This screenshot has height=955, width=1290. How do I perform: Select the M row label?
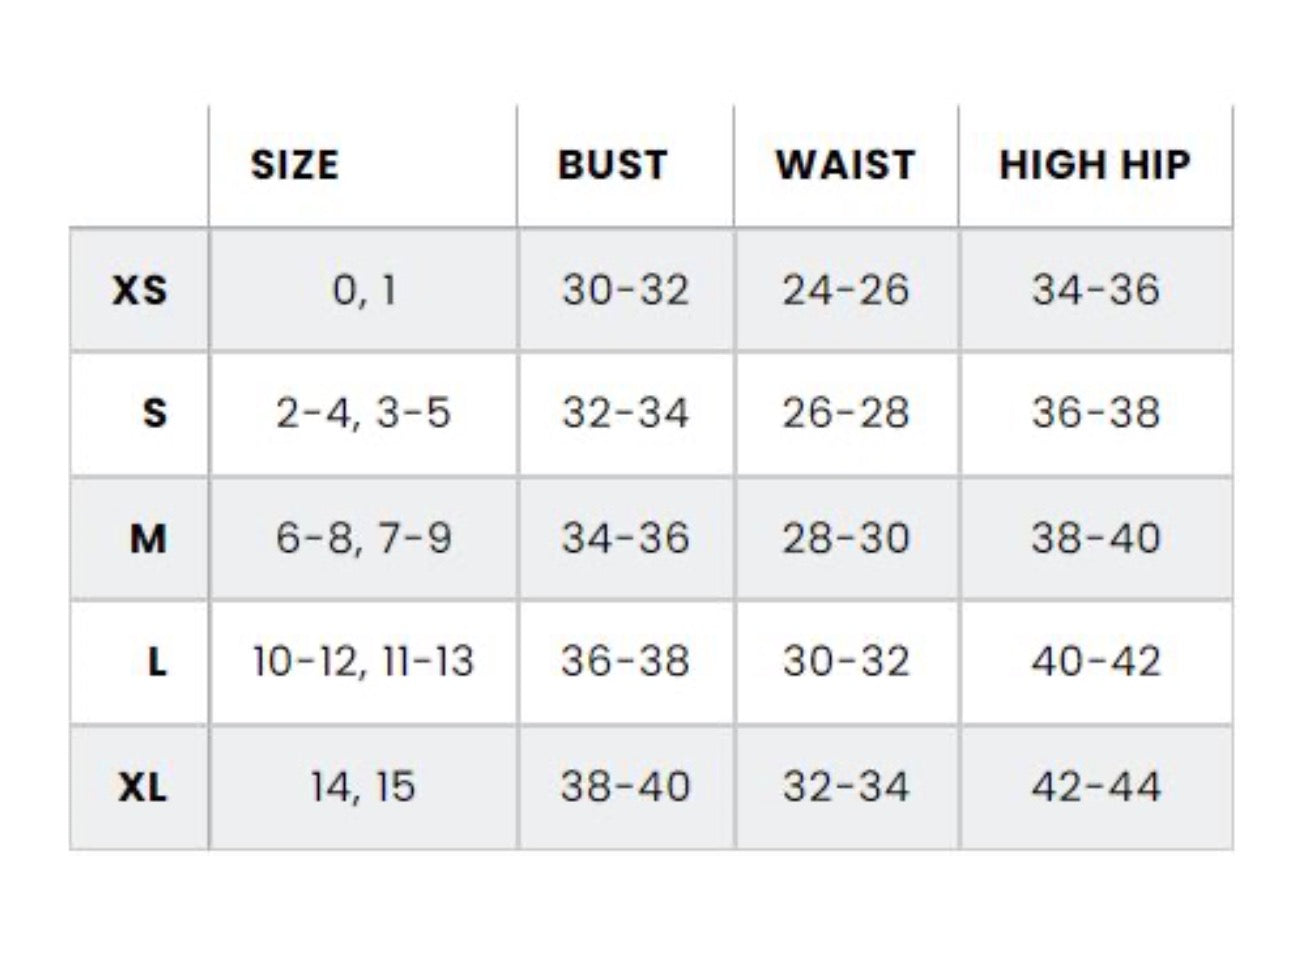click(x=148, y=539)
